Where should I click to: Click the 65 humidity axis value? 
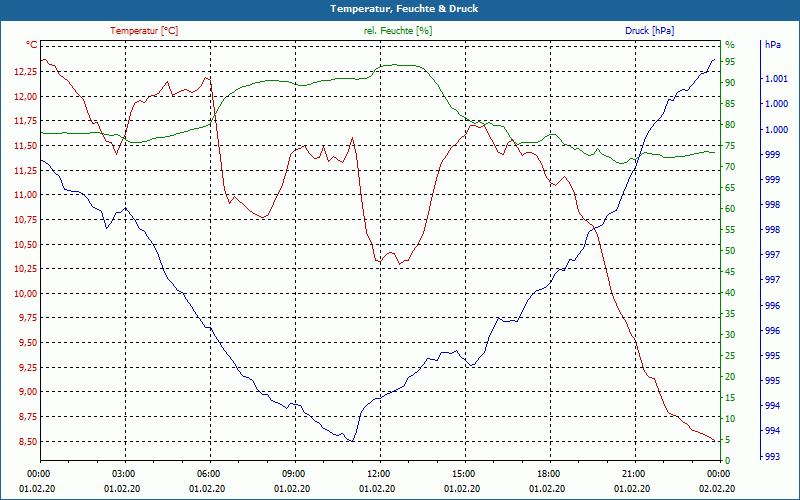click(730, 188)
